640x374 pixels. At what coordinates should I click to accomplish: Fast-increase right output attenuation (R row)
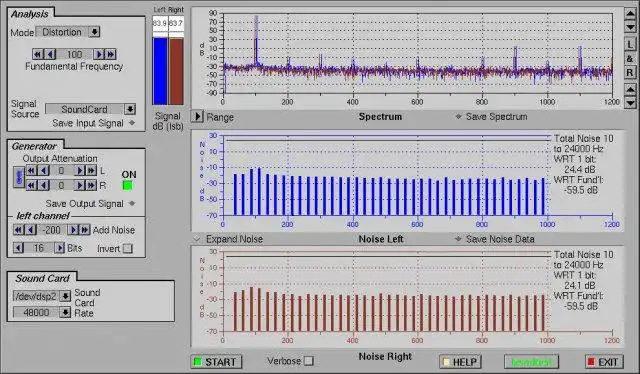coord(91,186)
